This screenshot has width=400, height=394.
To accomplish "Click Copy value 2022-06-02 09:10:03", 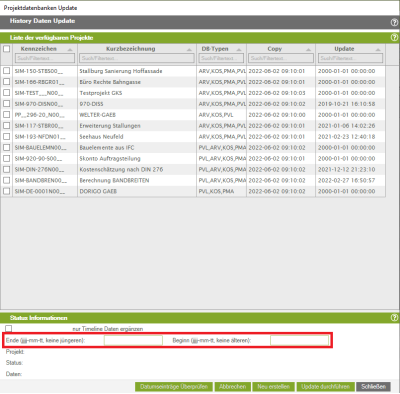I will tap(277, 93).
